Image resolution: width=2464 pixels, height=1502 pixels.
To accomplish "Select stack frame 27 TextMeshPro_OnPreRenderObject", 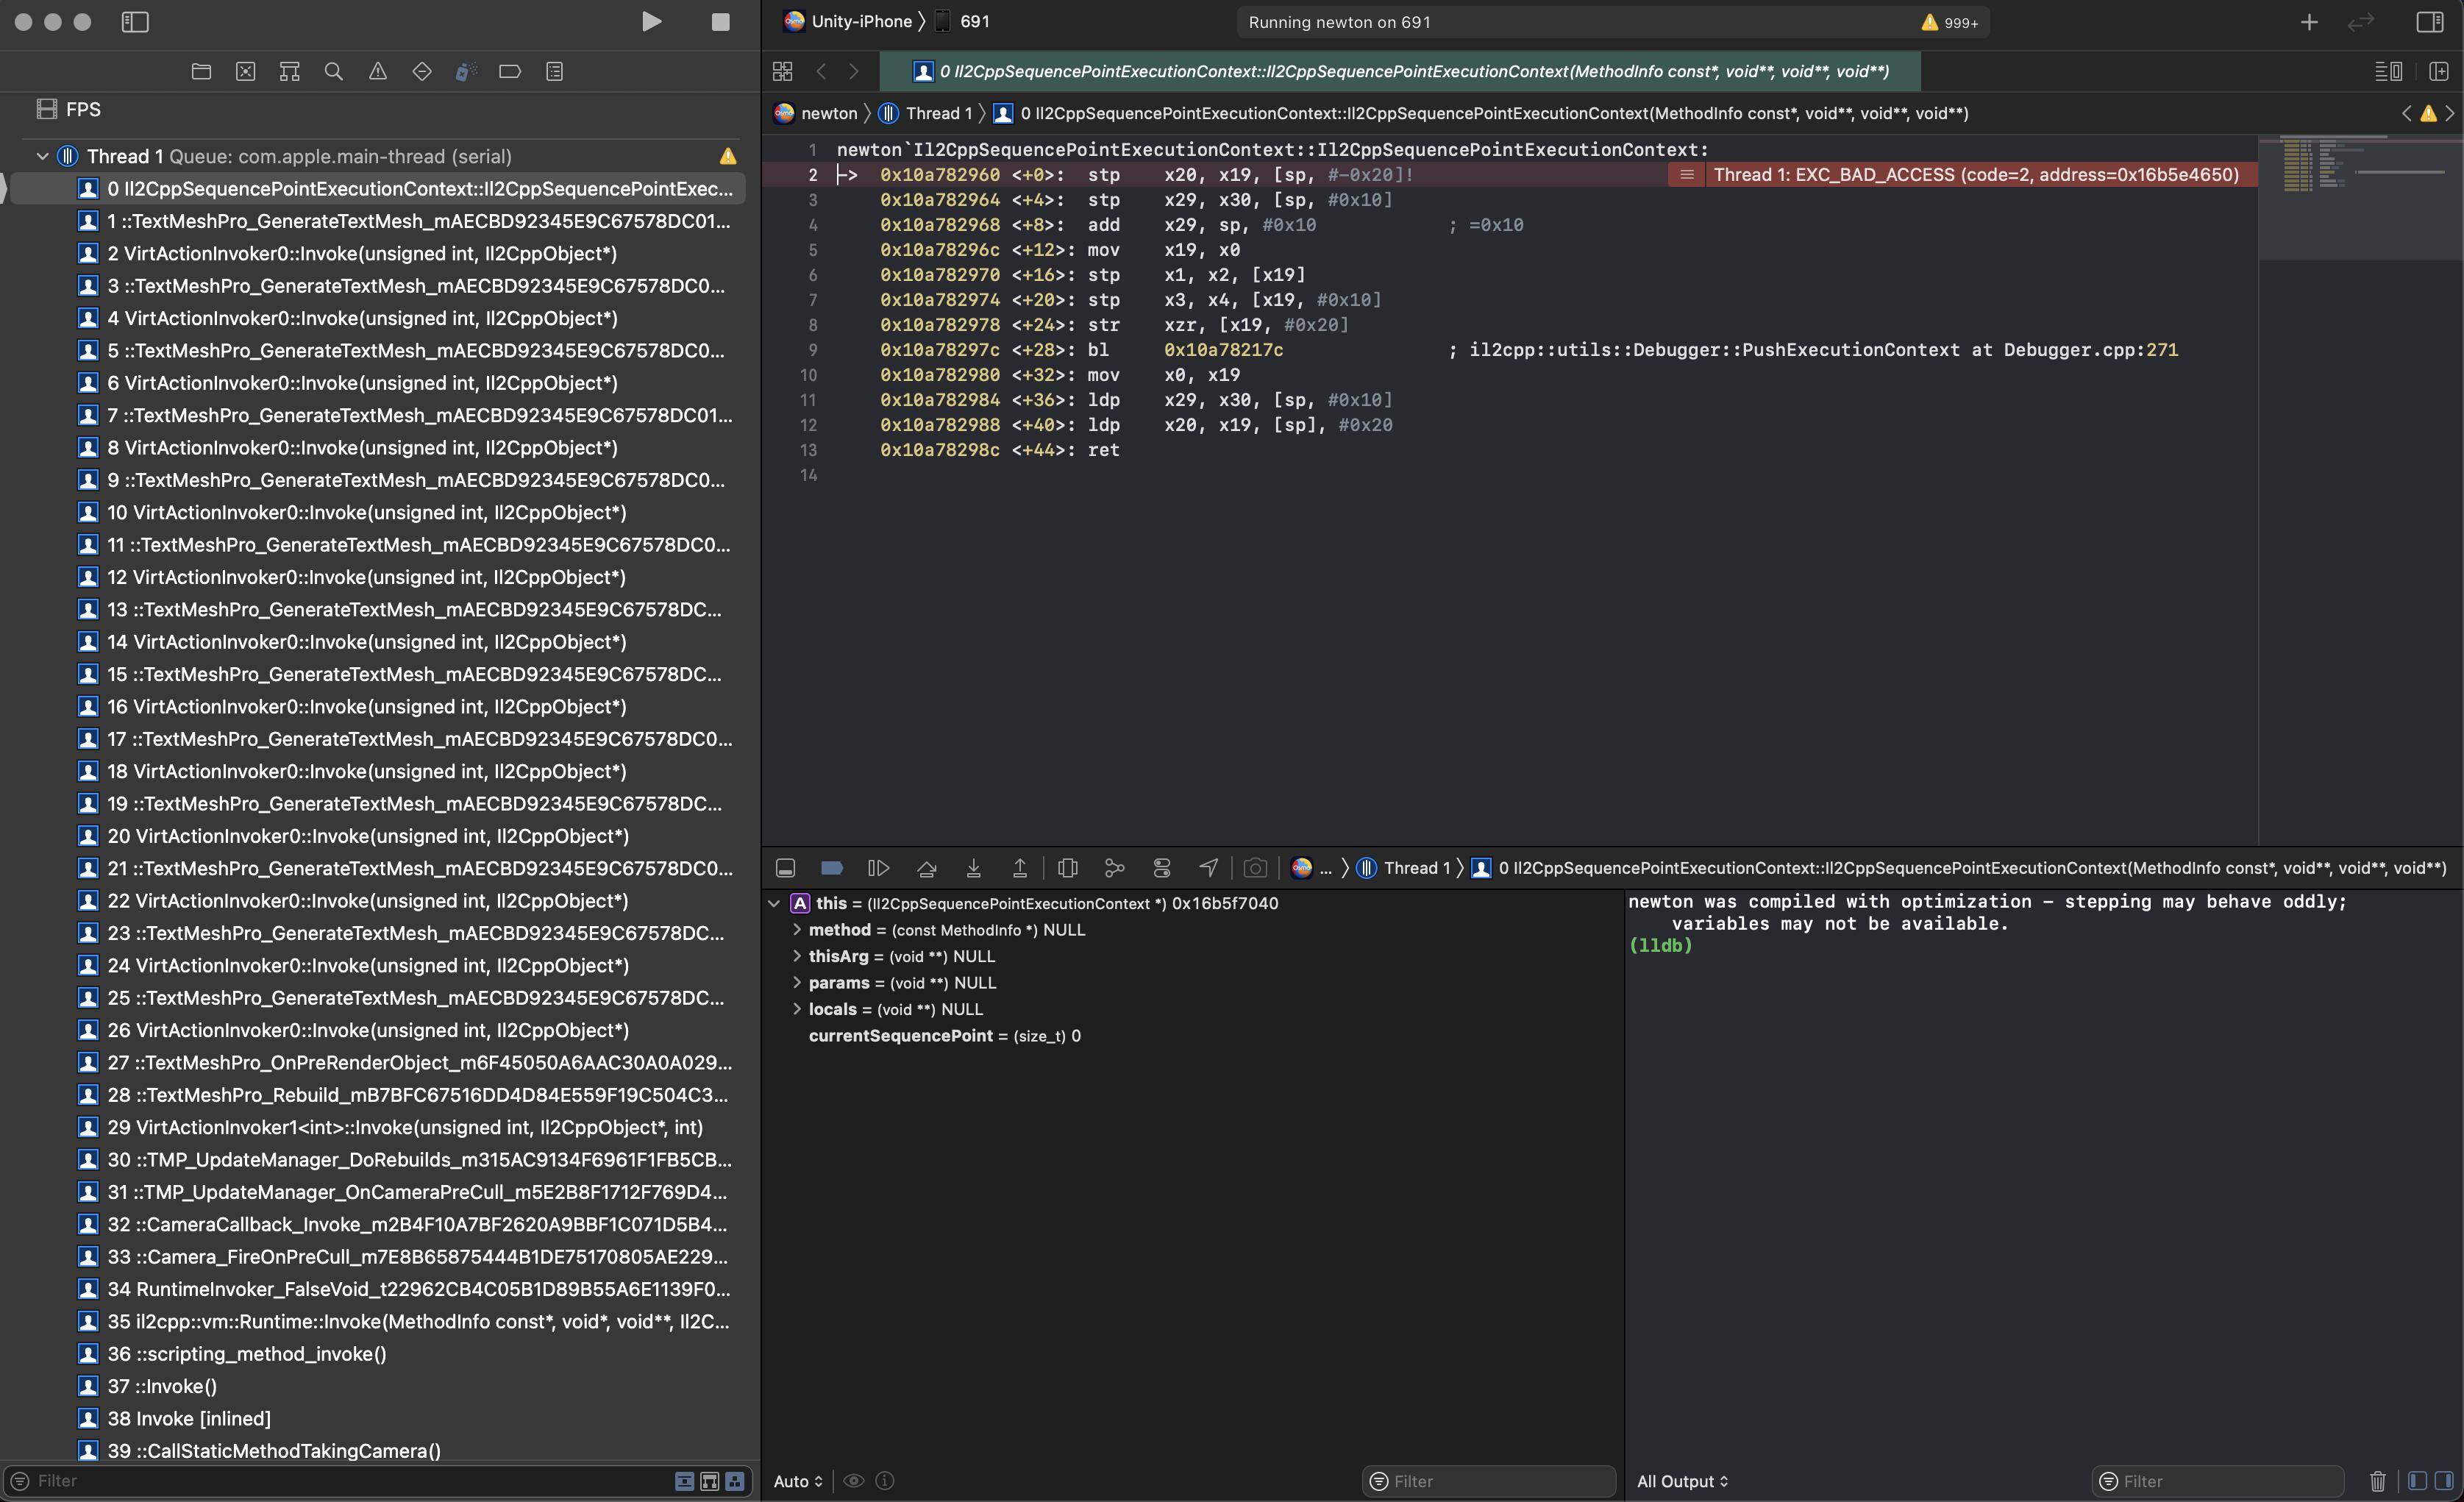I will tap(419, 1062).
